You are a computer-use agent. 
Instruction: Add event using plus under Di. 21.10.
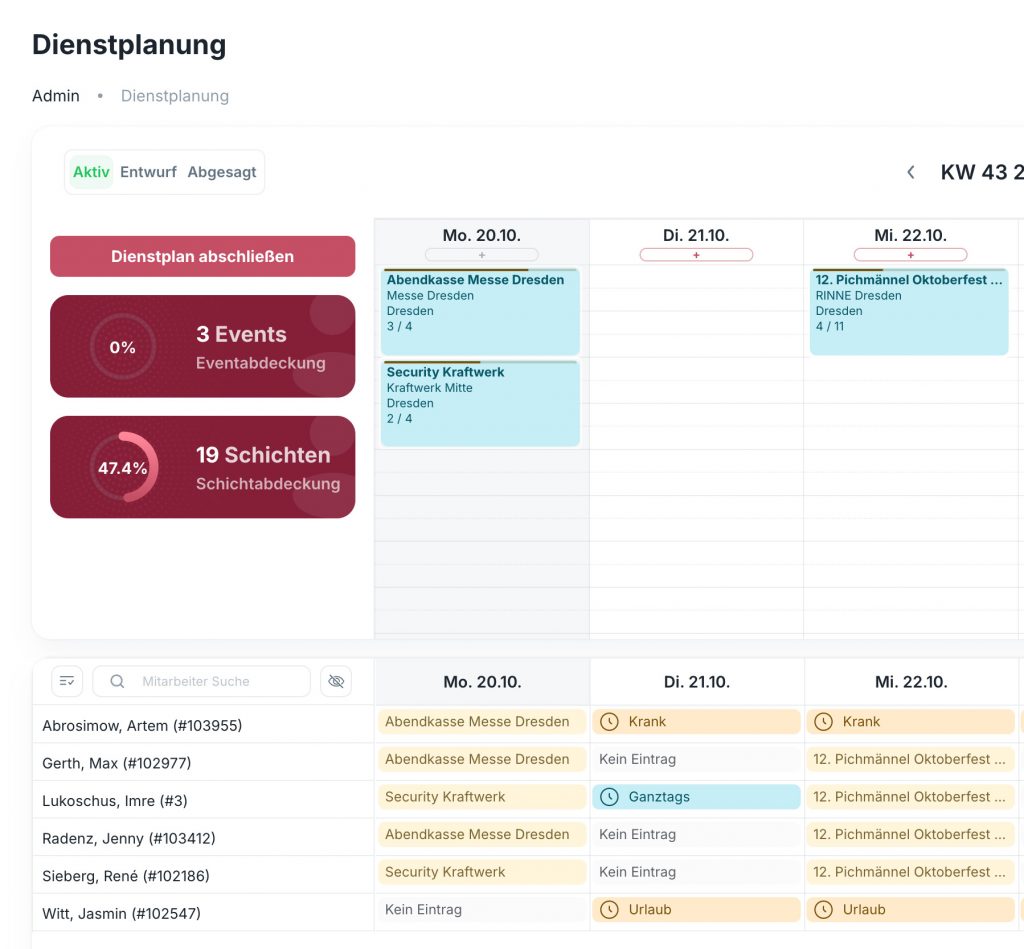tap(696, 255)
